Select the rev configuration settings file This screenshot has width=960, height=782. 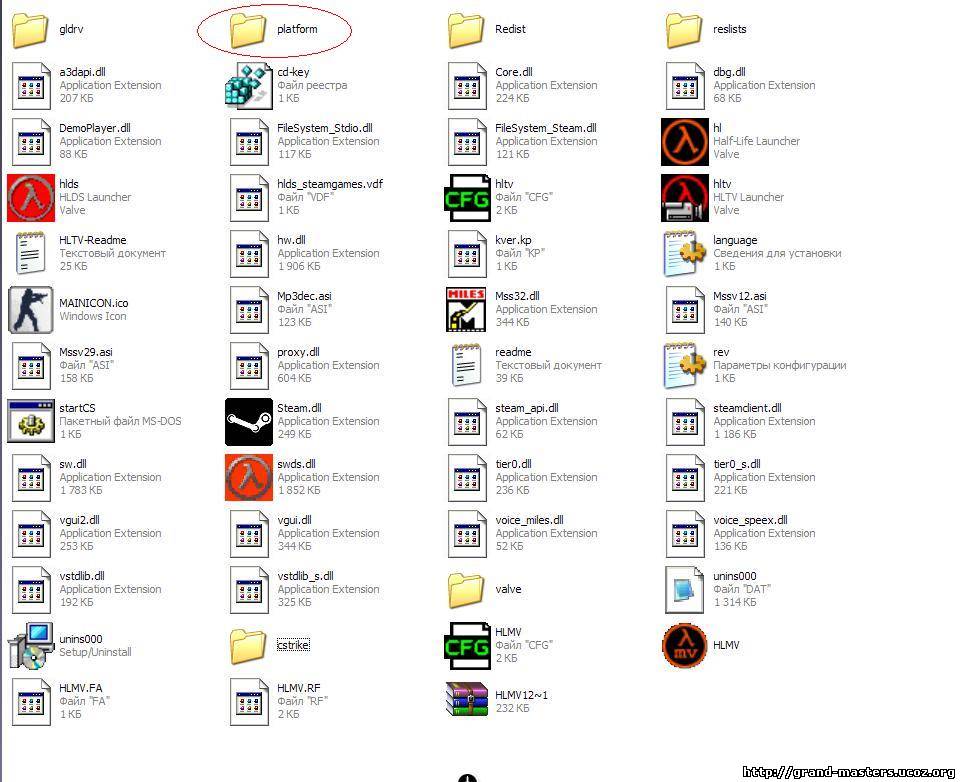pyautogui.click(x=685, y=365)
